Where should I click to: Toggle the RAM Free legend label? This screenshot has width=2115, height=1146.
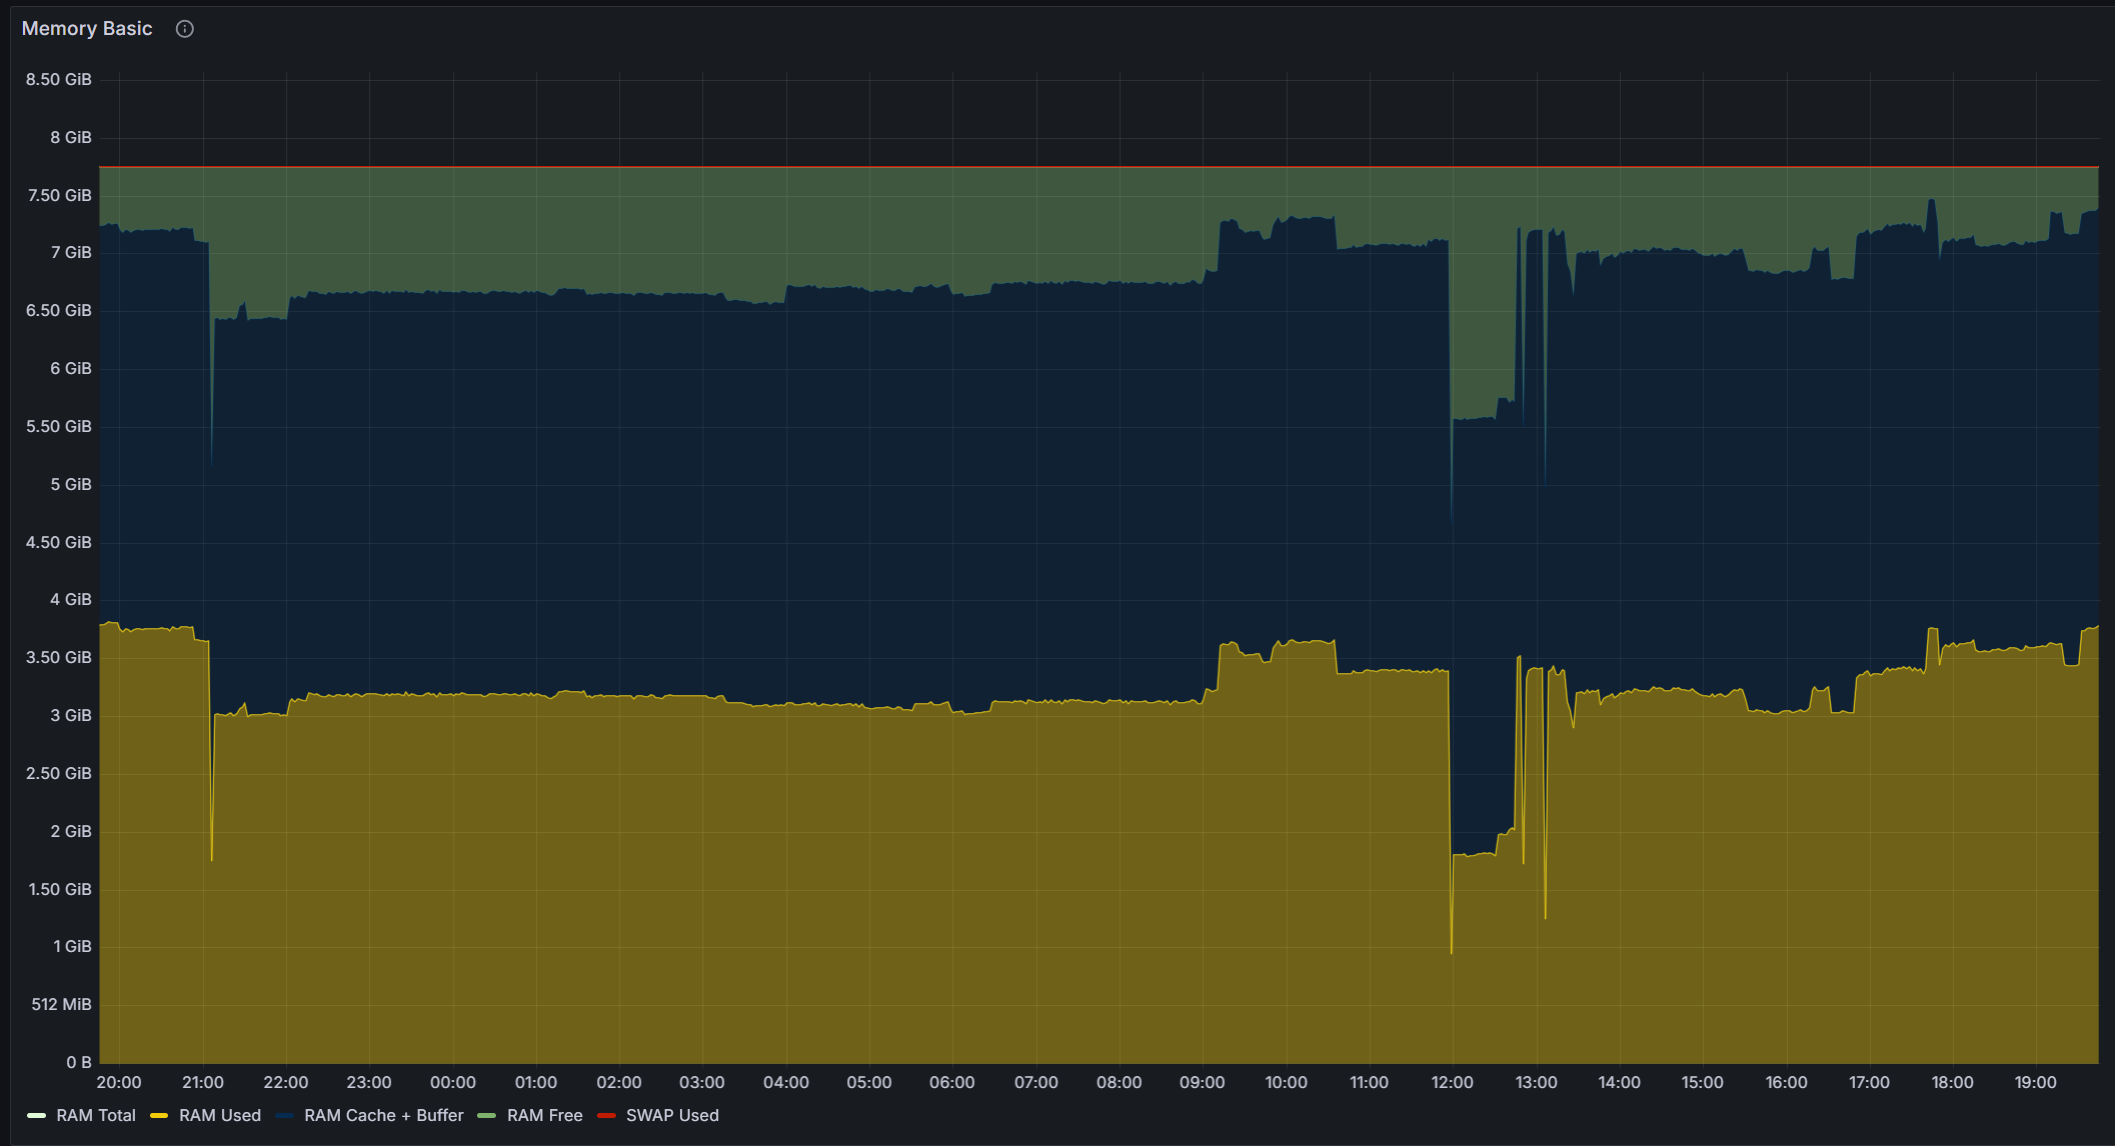click(544, 1115)
